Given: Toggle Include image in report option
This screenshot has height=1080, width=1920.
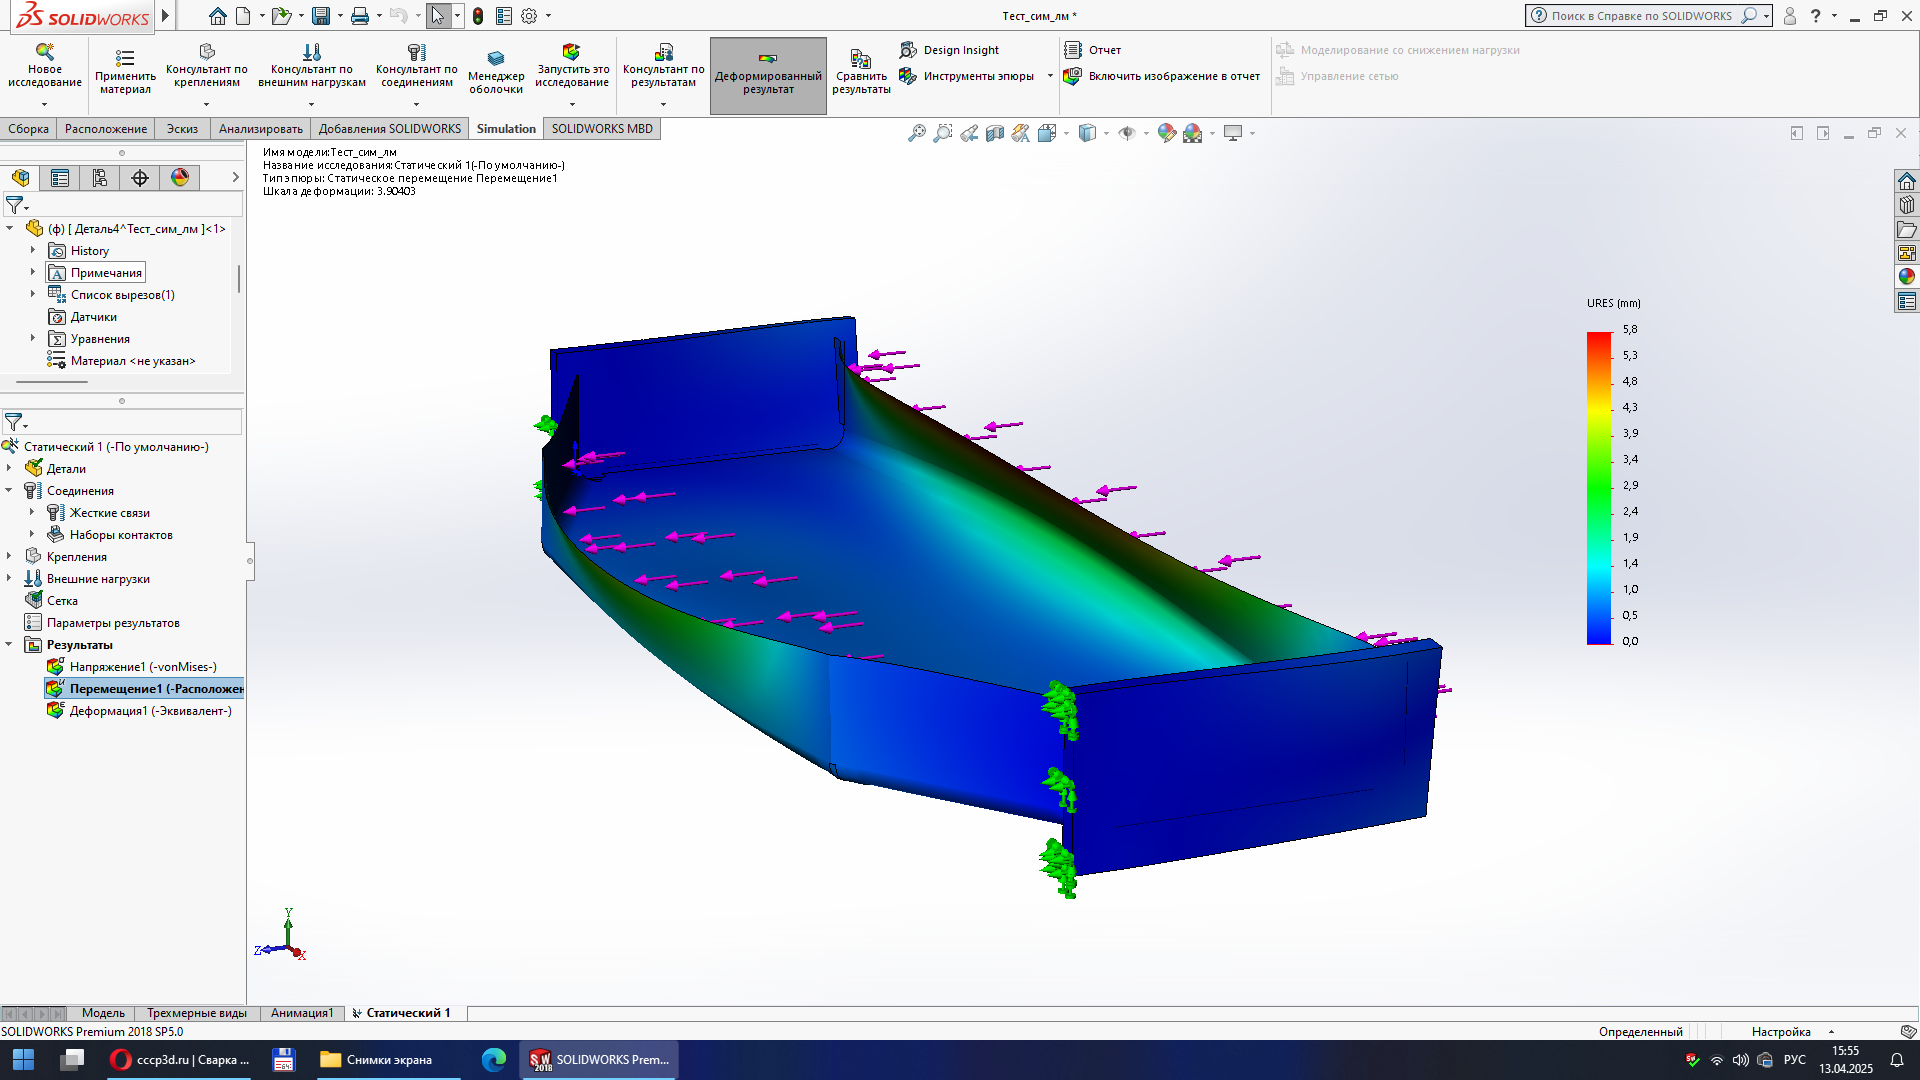Looking at the screenshot, I should (x=1162, y=76).
